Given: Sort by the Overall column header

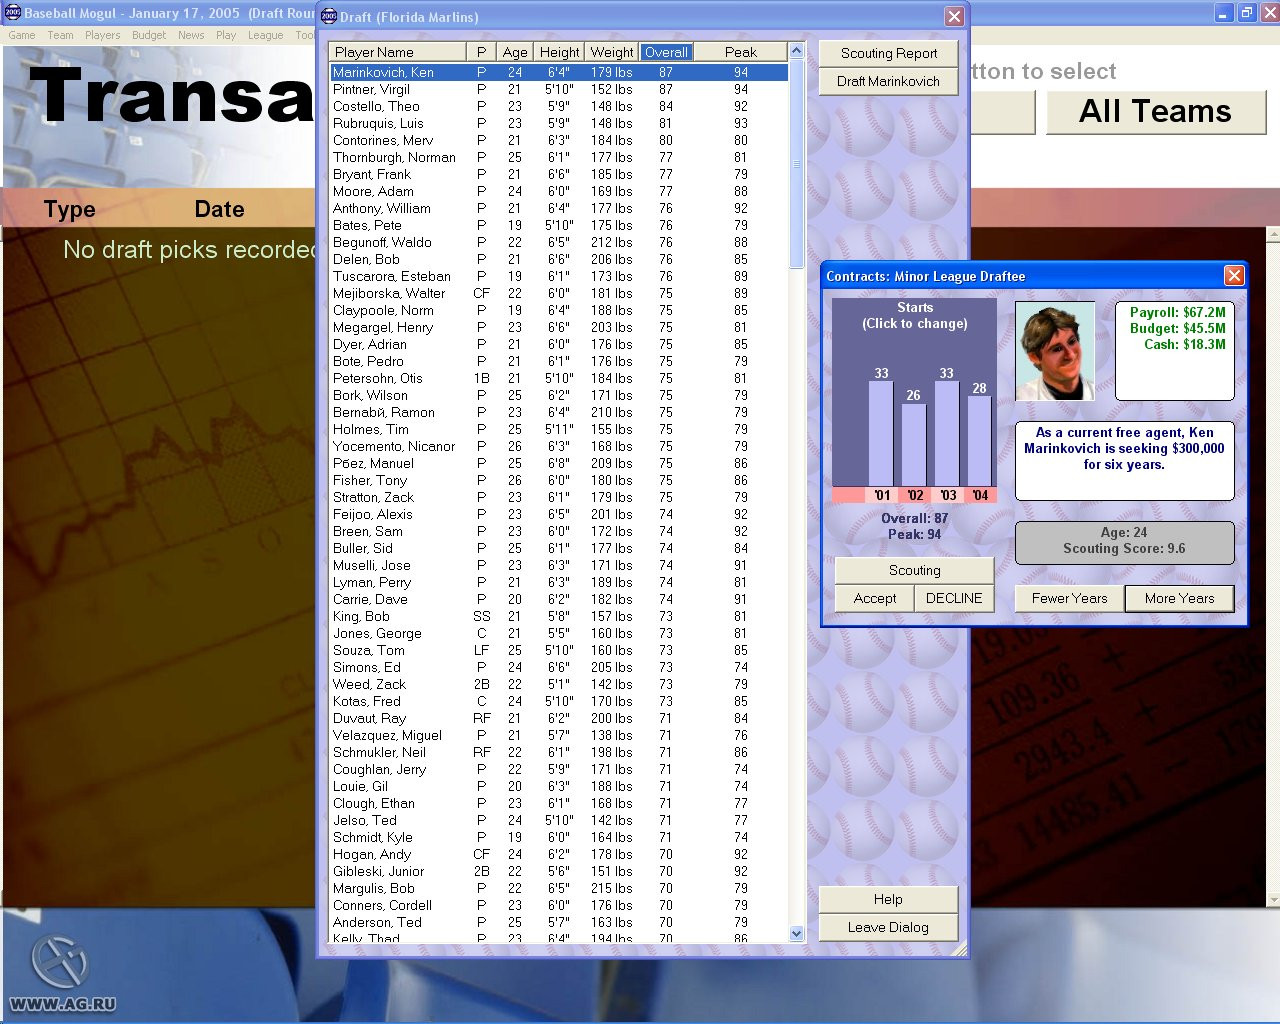Looking at the screenshot, I should (667, 52).
